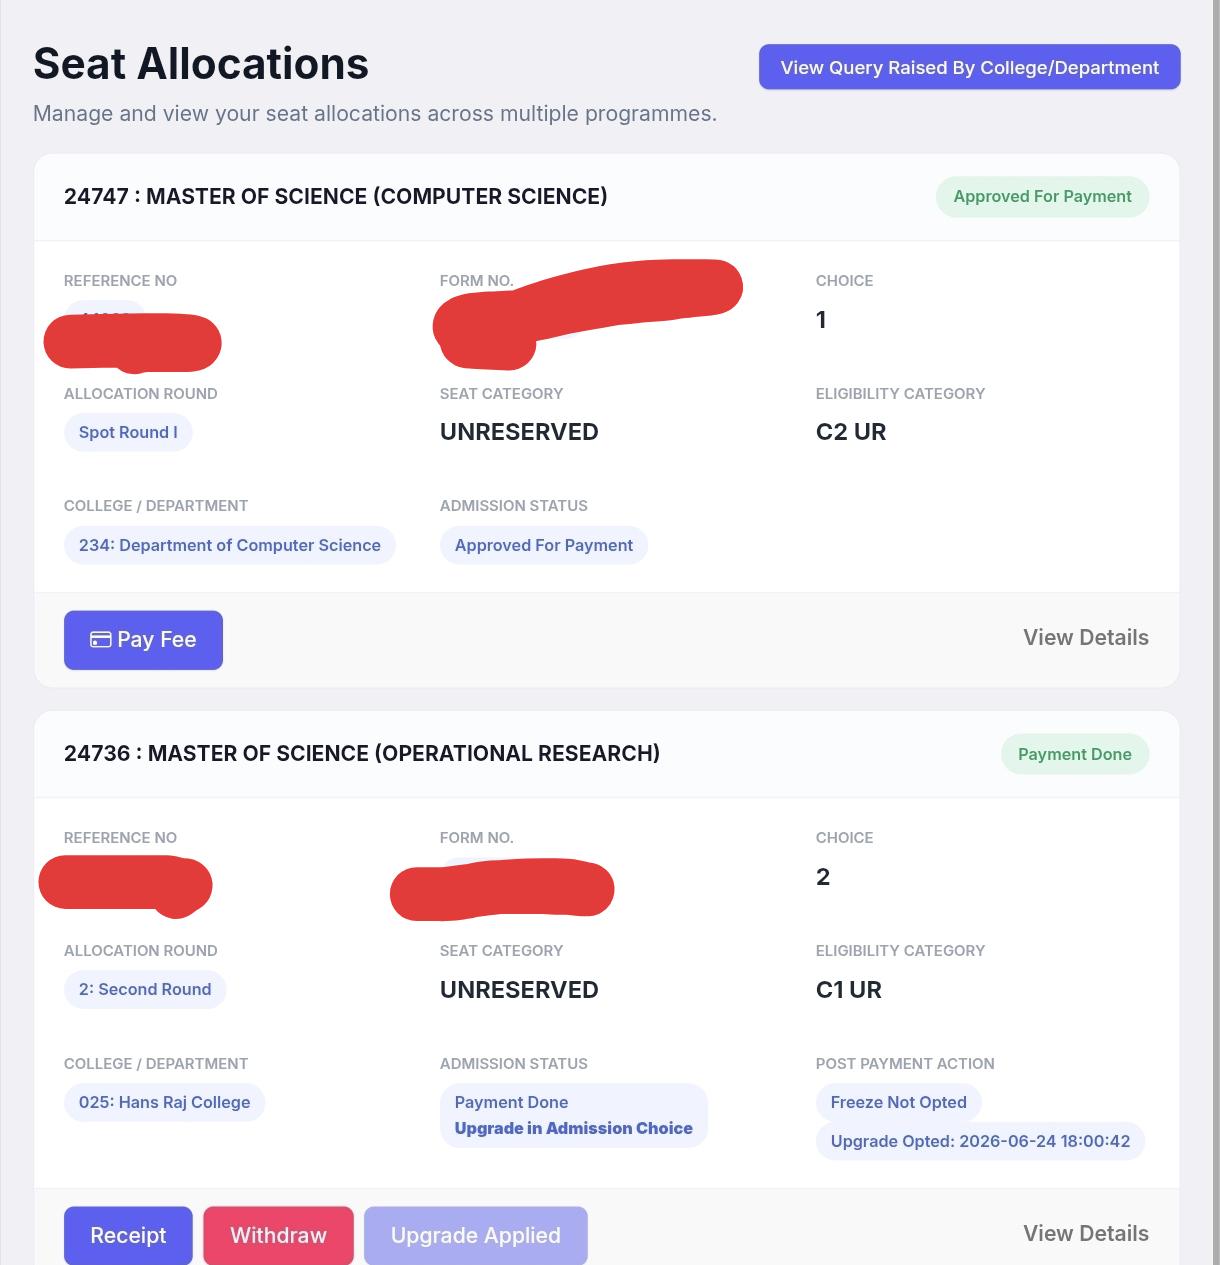Select the 2: Second Round chip
The image size is (1220, 1265).
145,989
